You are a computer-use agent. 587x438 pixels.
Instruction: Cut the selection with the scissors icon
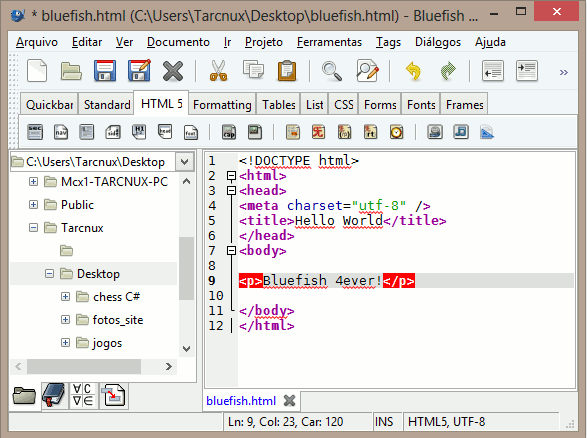click(218, 71)
